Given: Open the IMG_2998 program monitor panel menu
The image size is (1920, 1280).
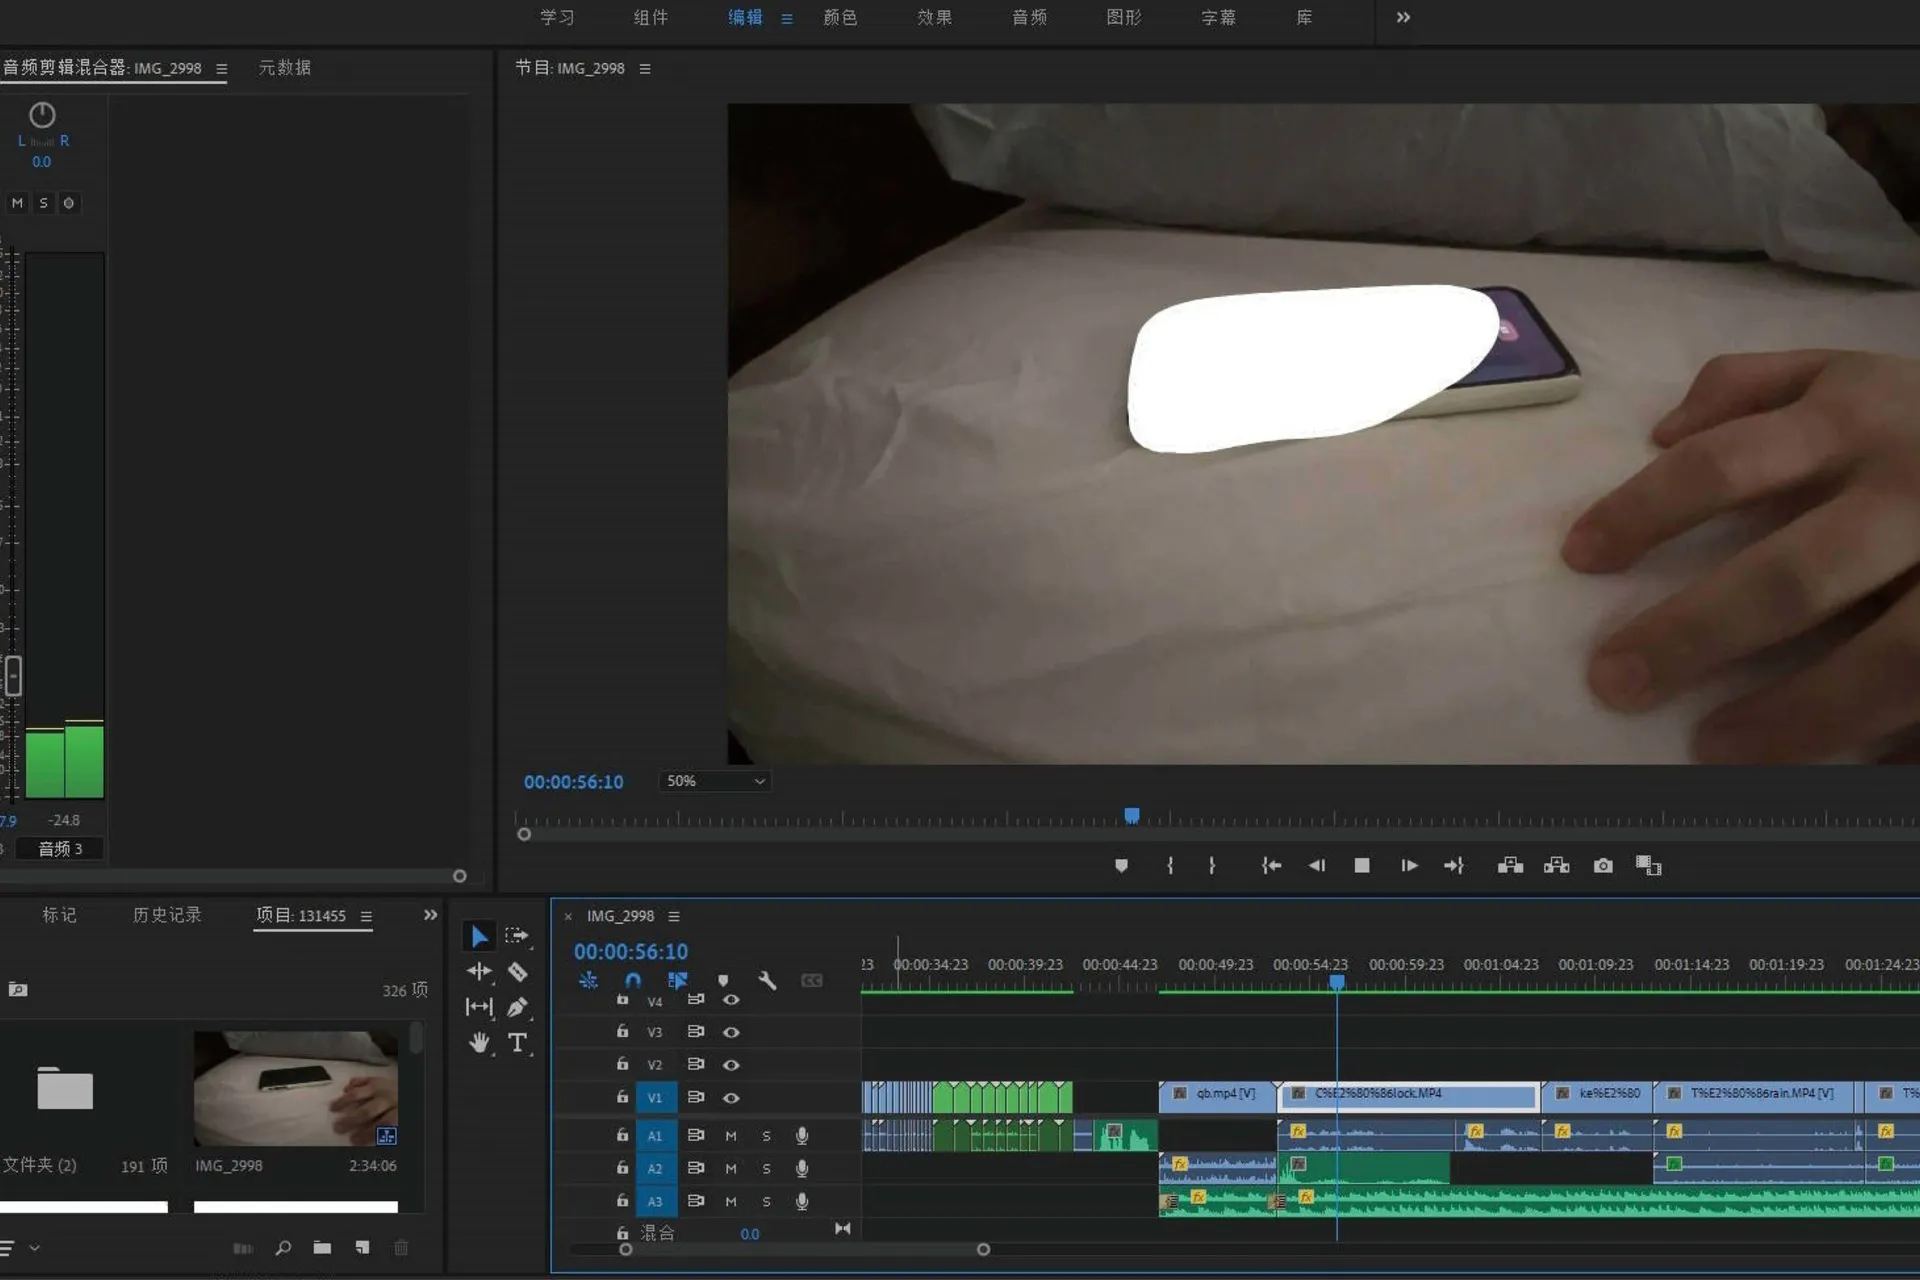Looking at the screenshot, I should pyautogui.click(x=645, y=69).
